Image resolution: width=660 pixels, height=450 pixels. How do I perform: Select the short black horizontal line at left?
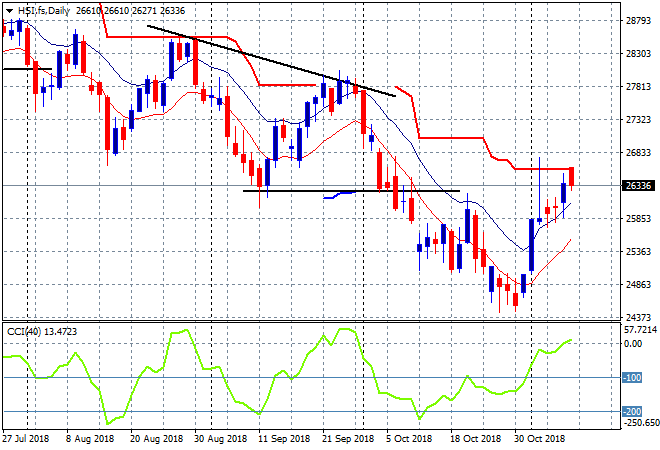coord(27,69)
